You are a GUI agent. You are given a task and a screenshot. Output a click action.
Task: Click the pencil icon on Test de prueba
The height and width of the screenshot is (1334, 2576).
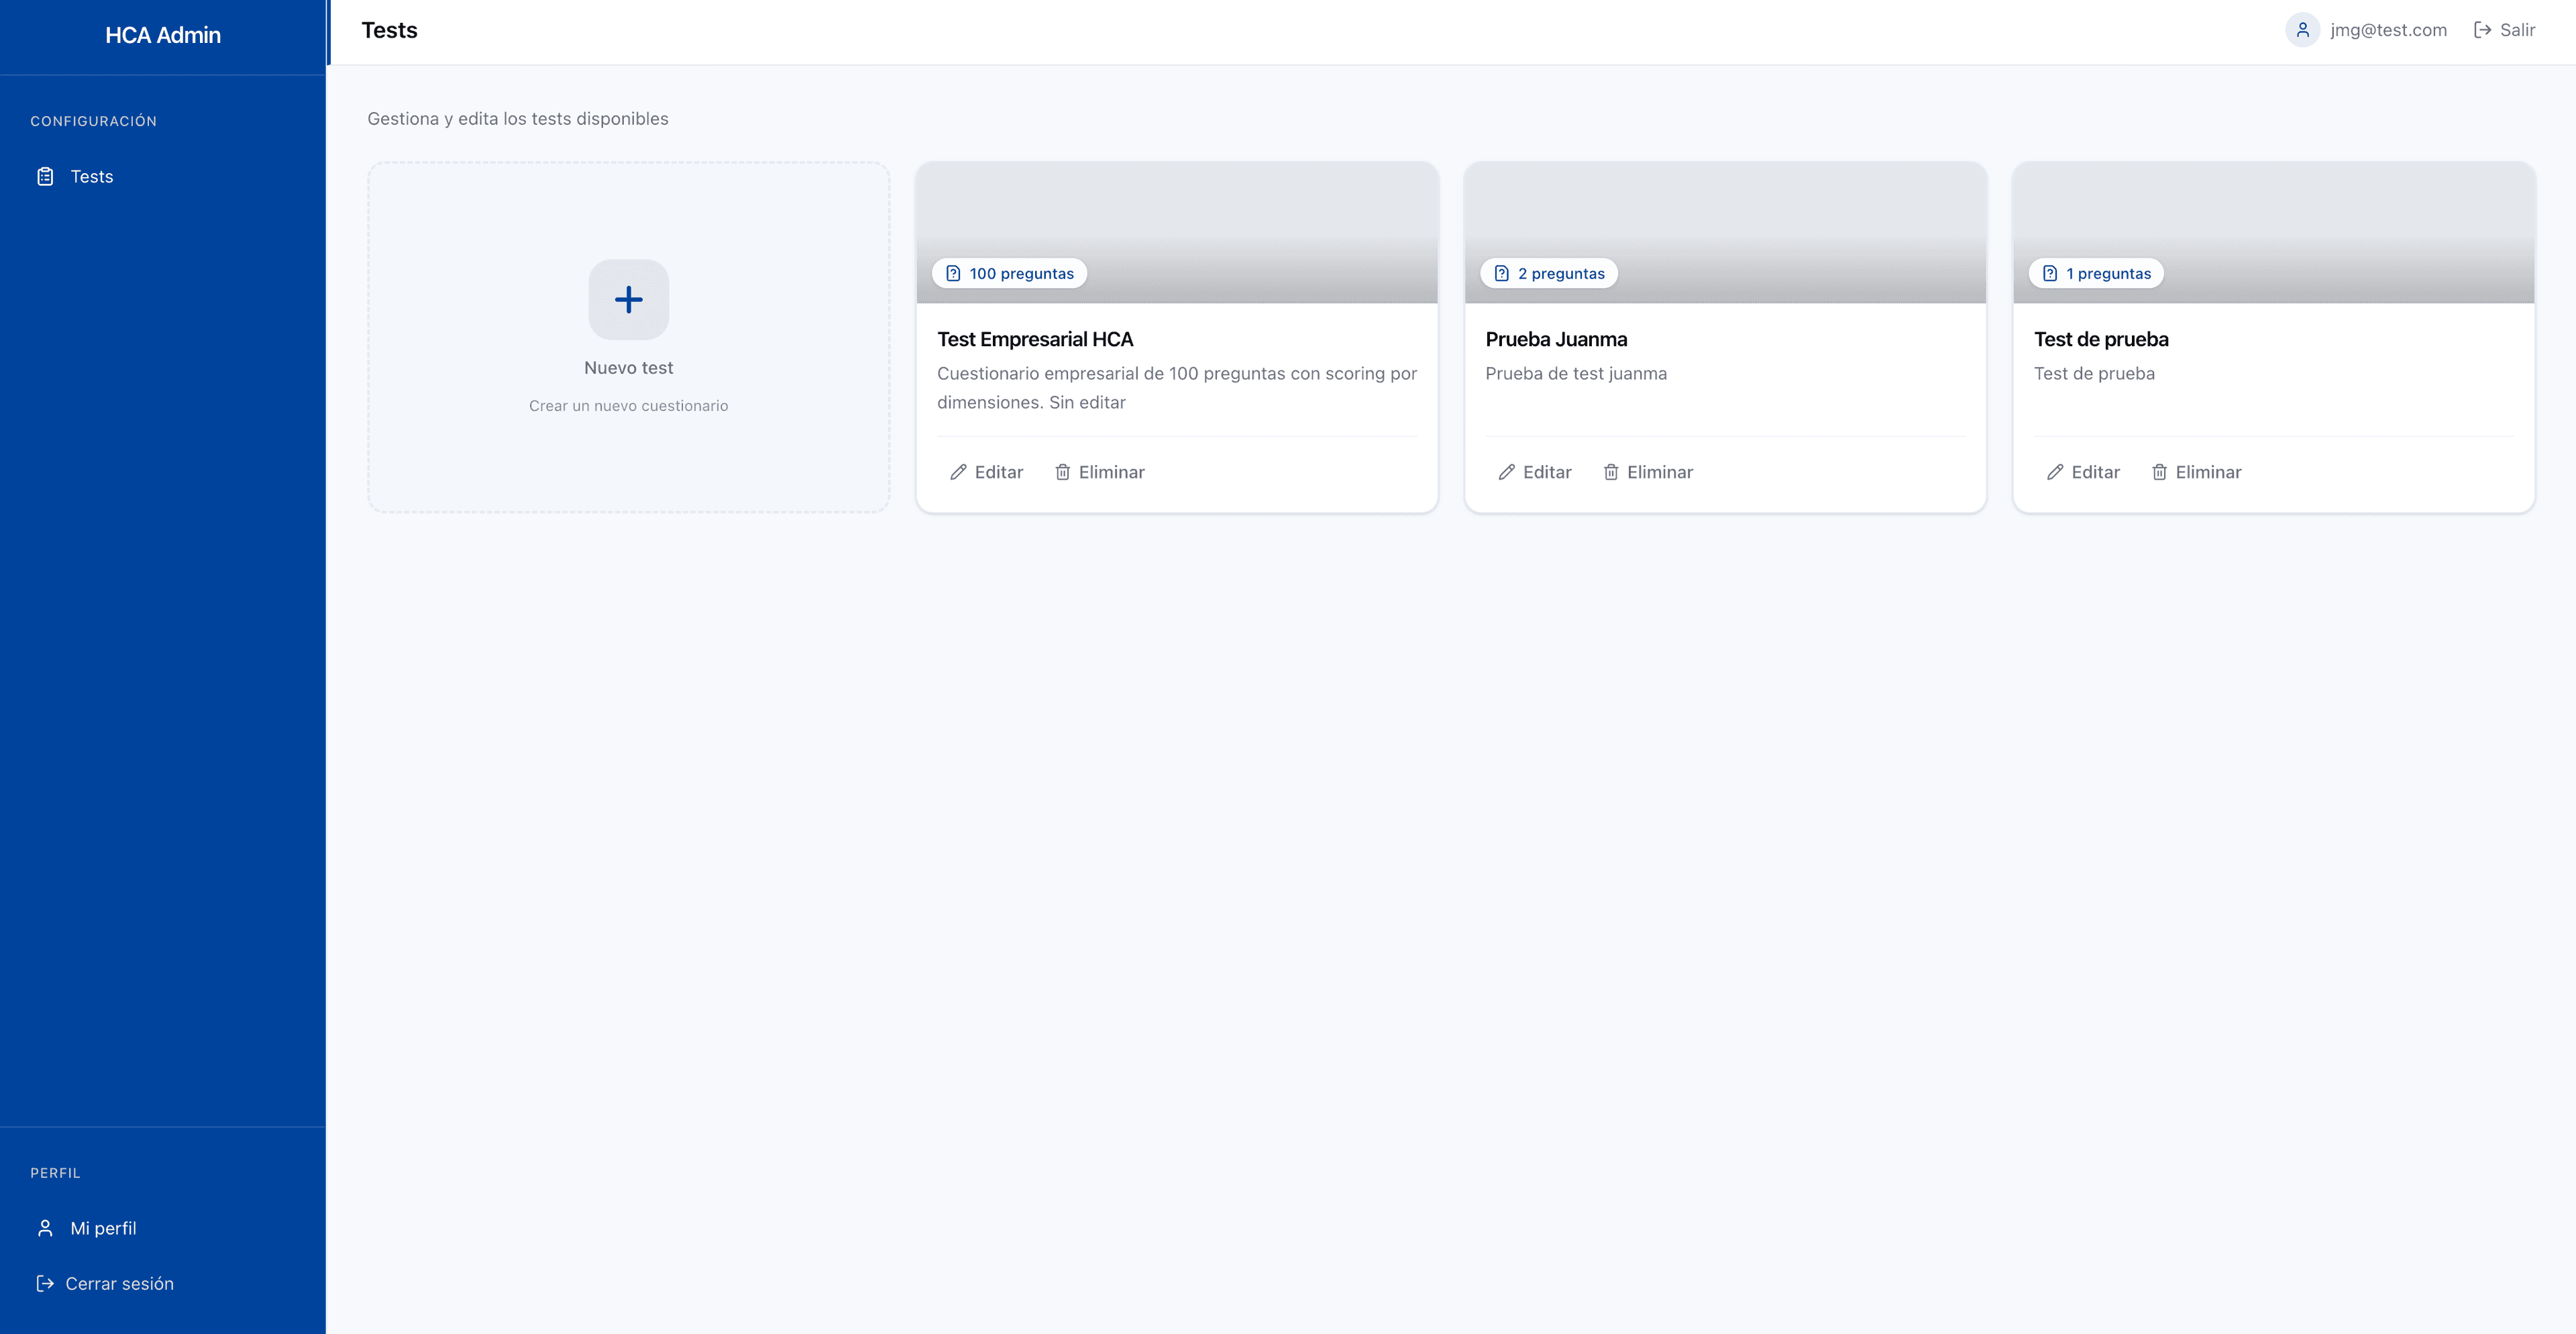(x=2055, y=471)
